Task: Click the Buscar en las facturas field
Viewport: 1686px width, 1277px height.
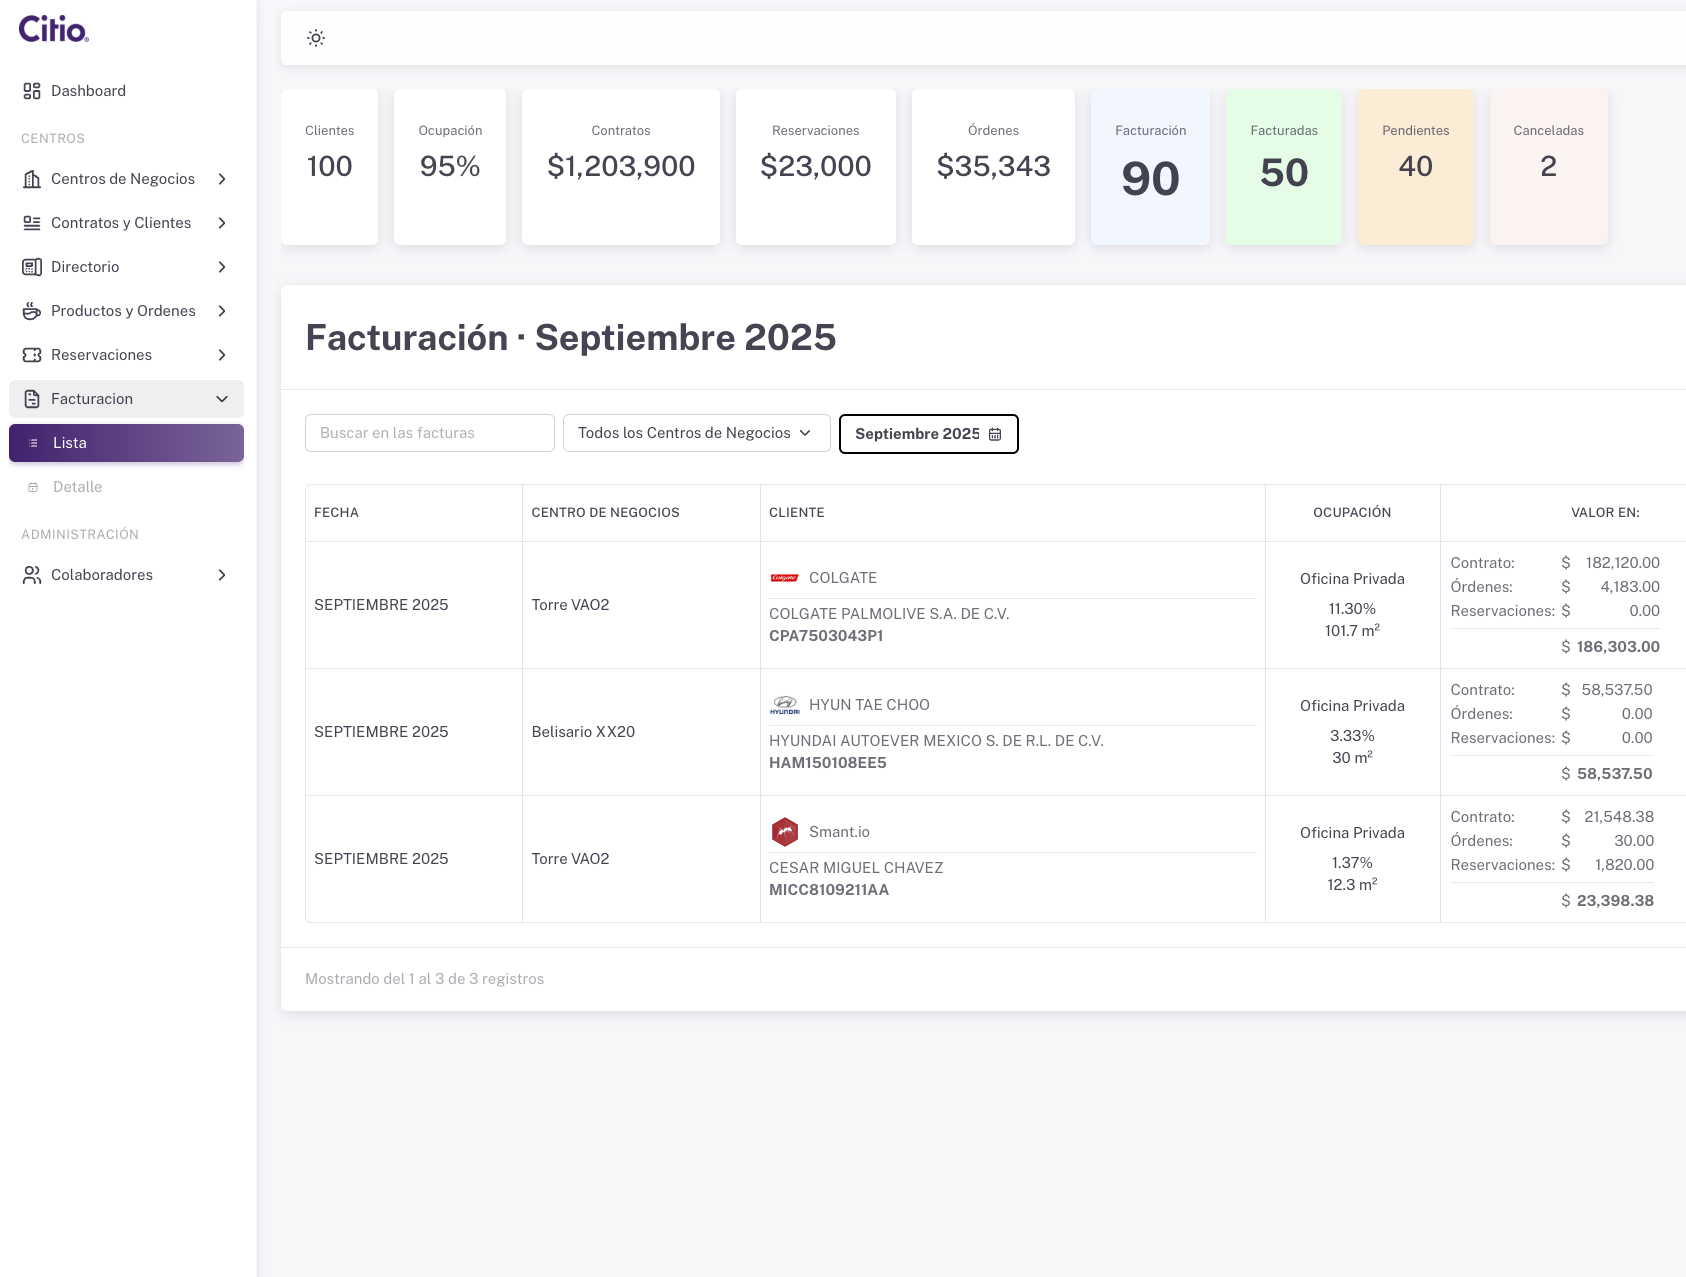Action: pos(429,433)
